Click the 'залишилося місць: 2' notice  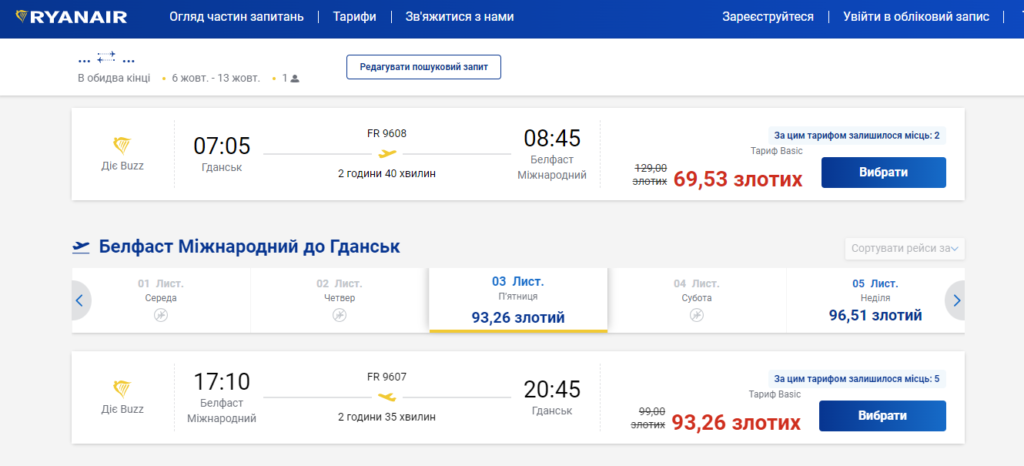pyautogui.click(x=857, y=136)
